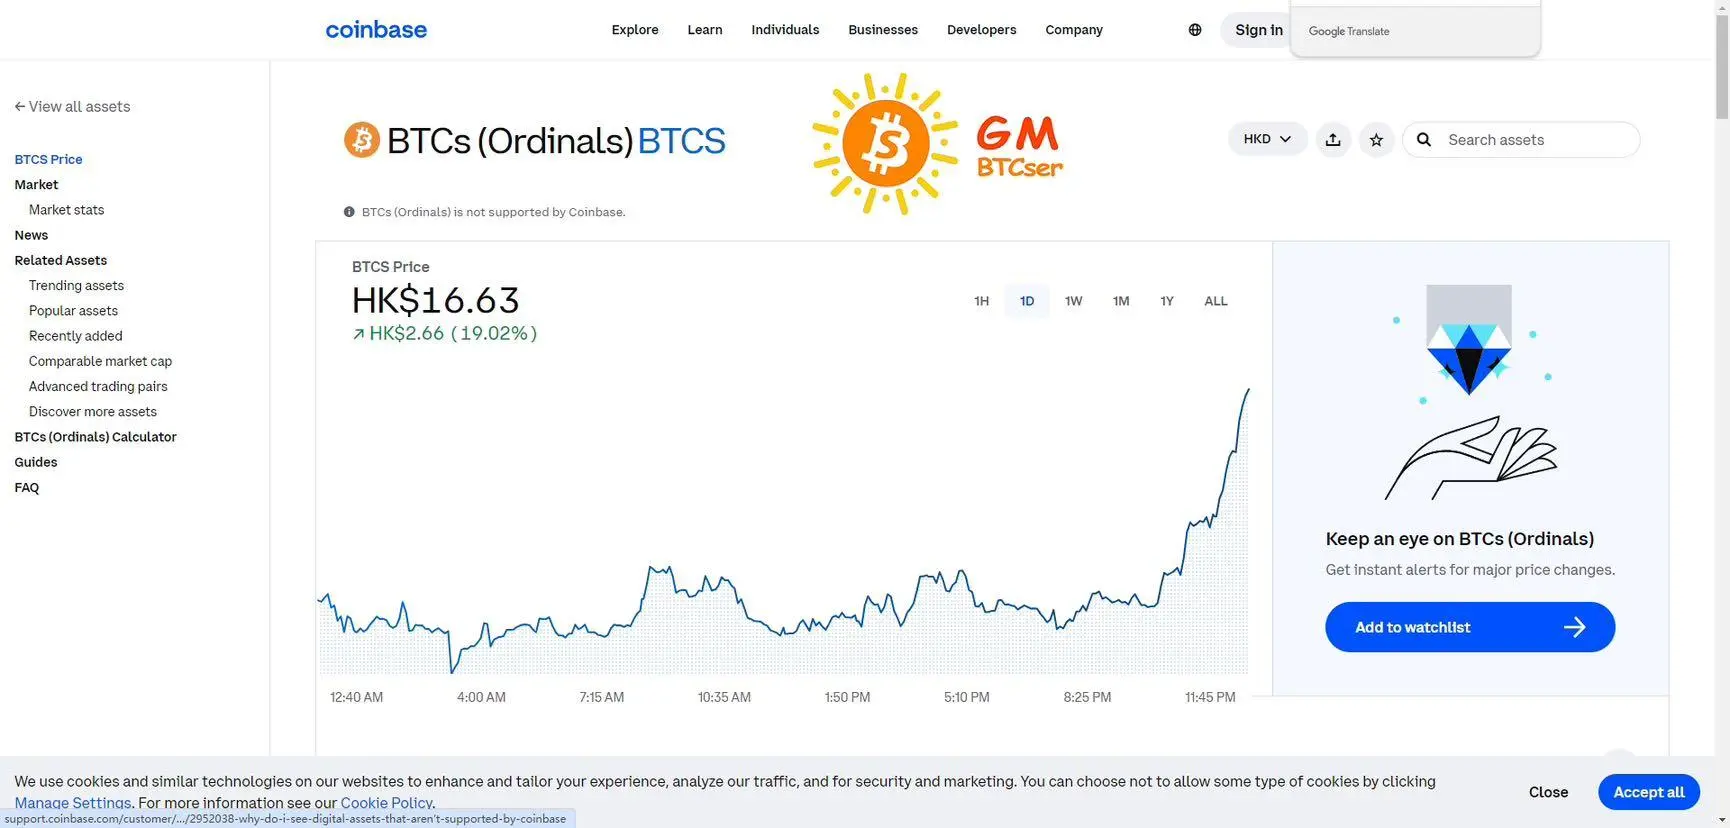Select the 1Y chart range
Screen dimensions: 1730x828
point(1167,301)
